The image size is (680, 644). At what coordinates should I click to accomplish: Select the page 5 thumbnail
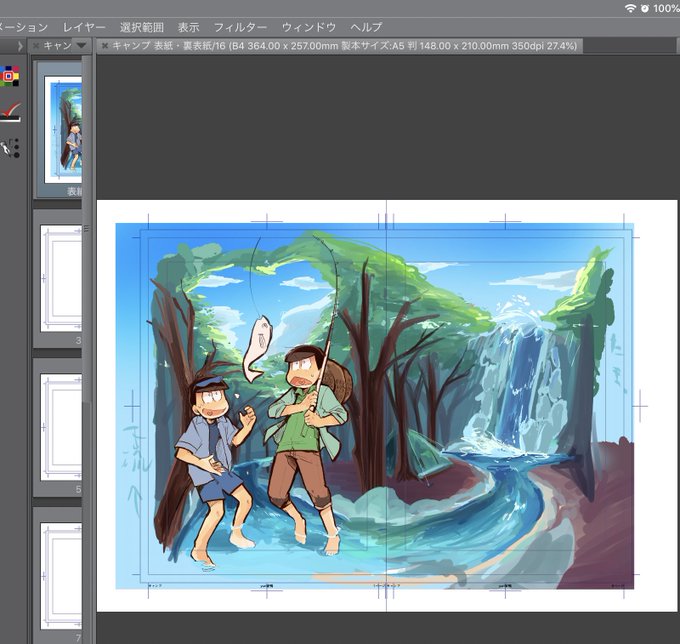[59, 427]
